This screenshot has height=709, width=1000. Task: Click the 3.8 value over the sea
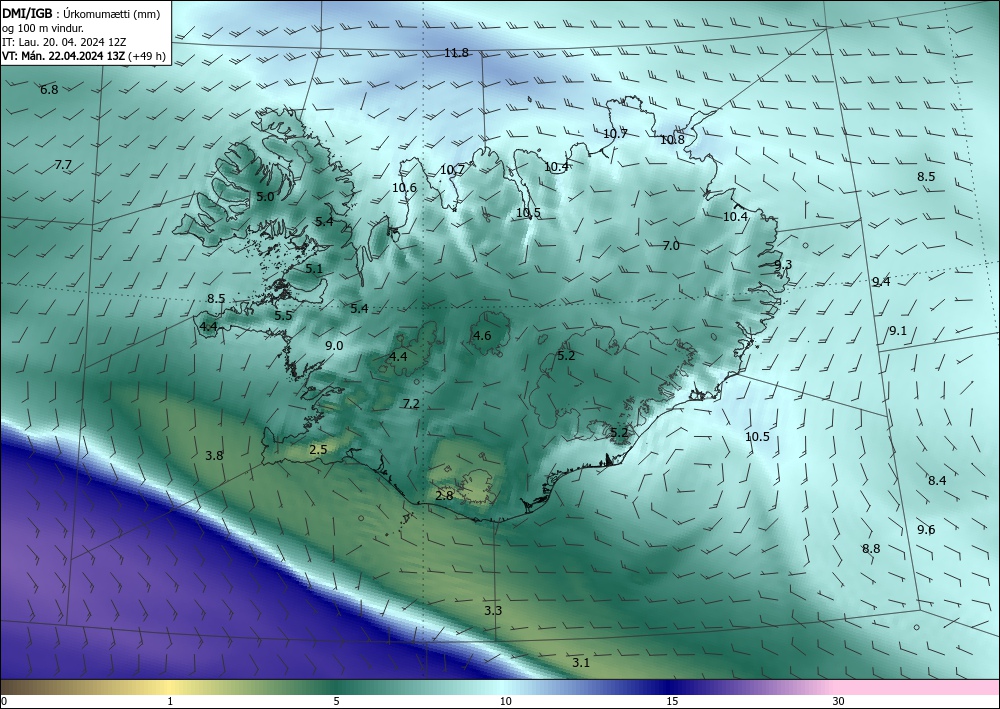point(214,456)
